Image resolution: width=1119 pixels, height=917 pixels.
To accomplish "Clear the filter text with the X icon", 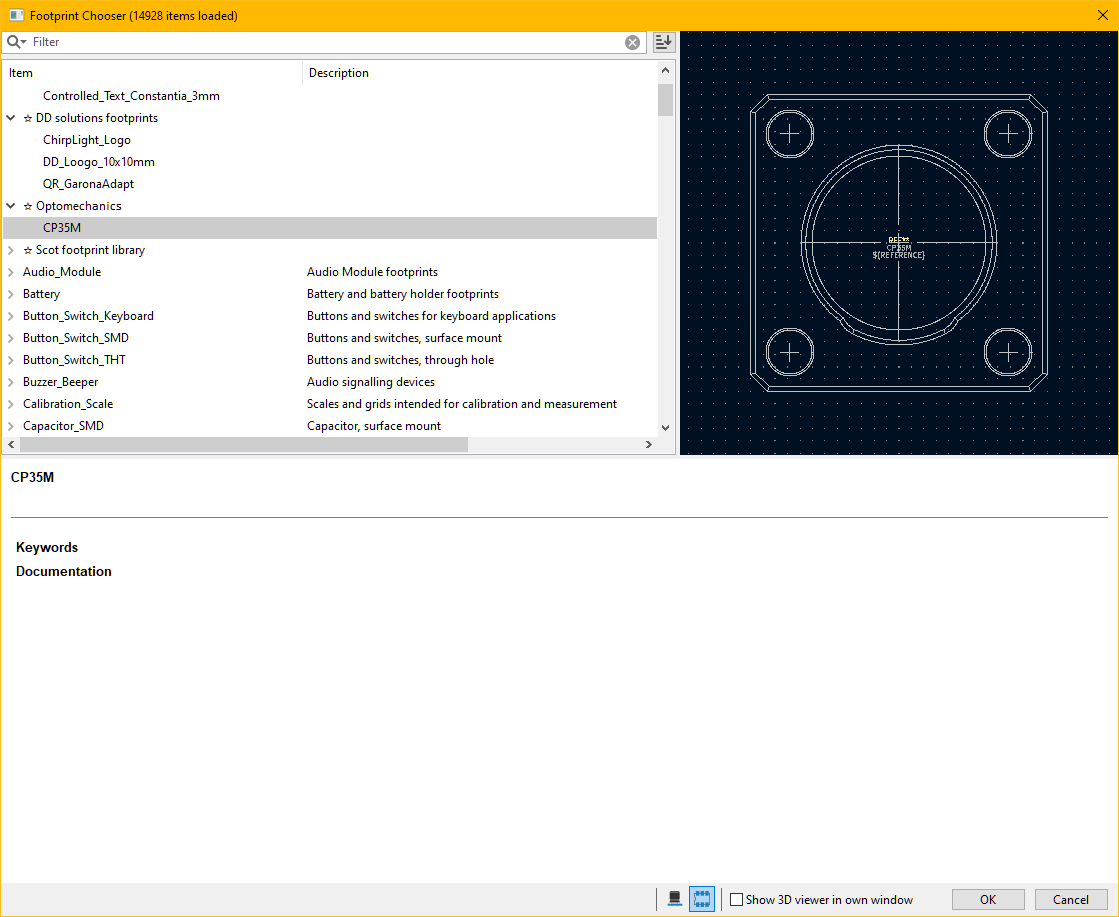I will tap(632, 42).
